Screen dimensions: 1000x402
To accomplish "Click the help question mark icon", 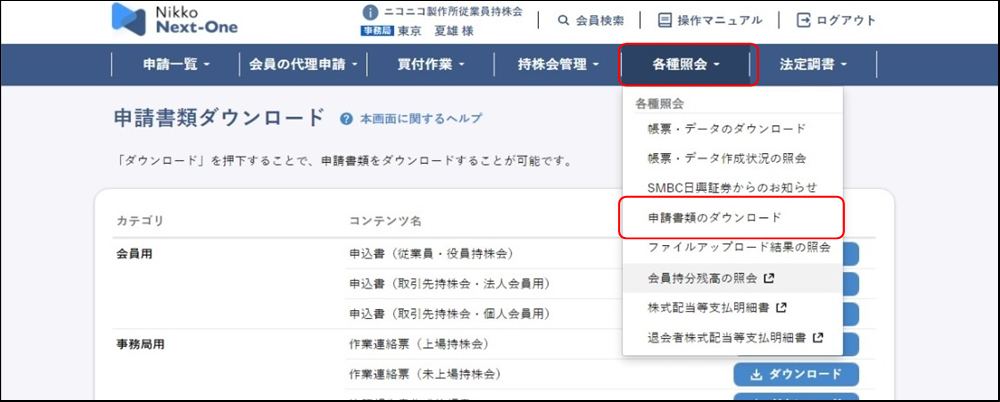I will coord(347,119).
